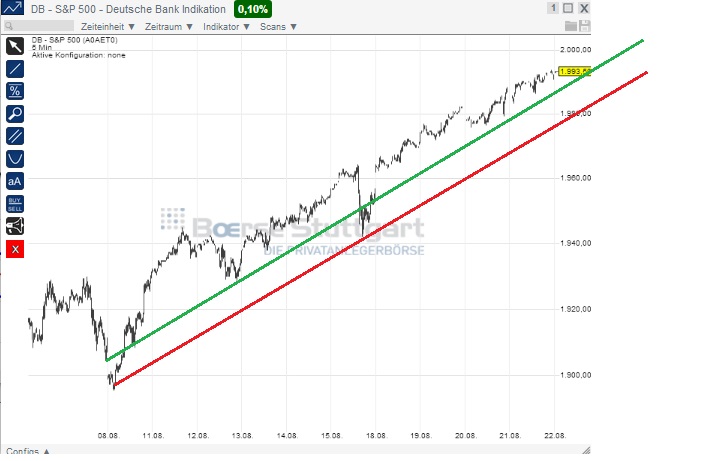Expand the Configs panel at bottom
703x461 pixels.
28,451
